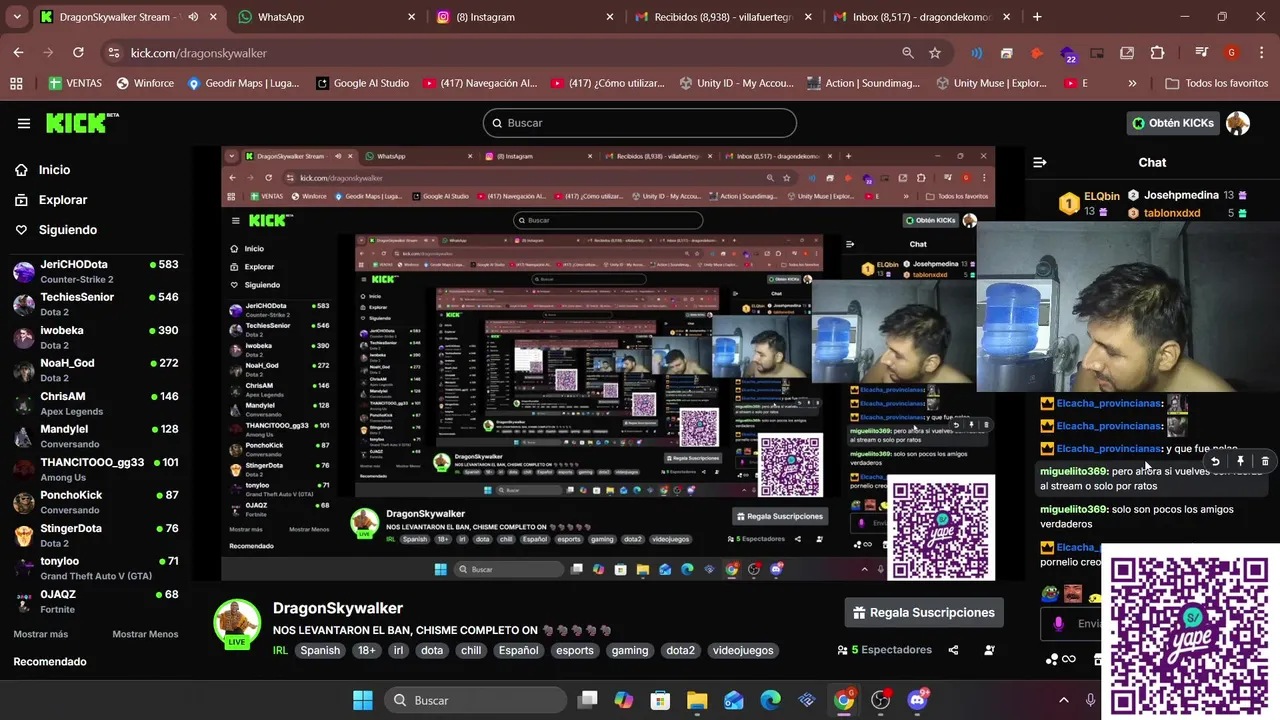The height and width of the screenshot is (720, 1280).
Task: Open the Chrome three-dot menu
Action: click(1261, 53)
